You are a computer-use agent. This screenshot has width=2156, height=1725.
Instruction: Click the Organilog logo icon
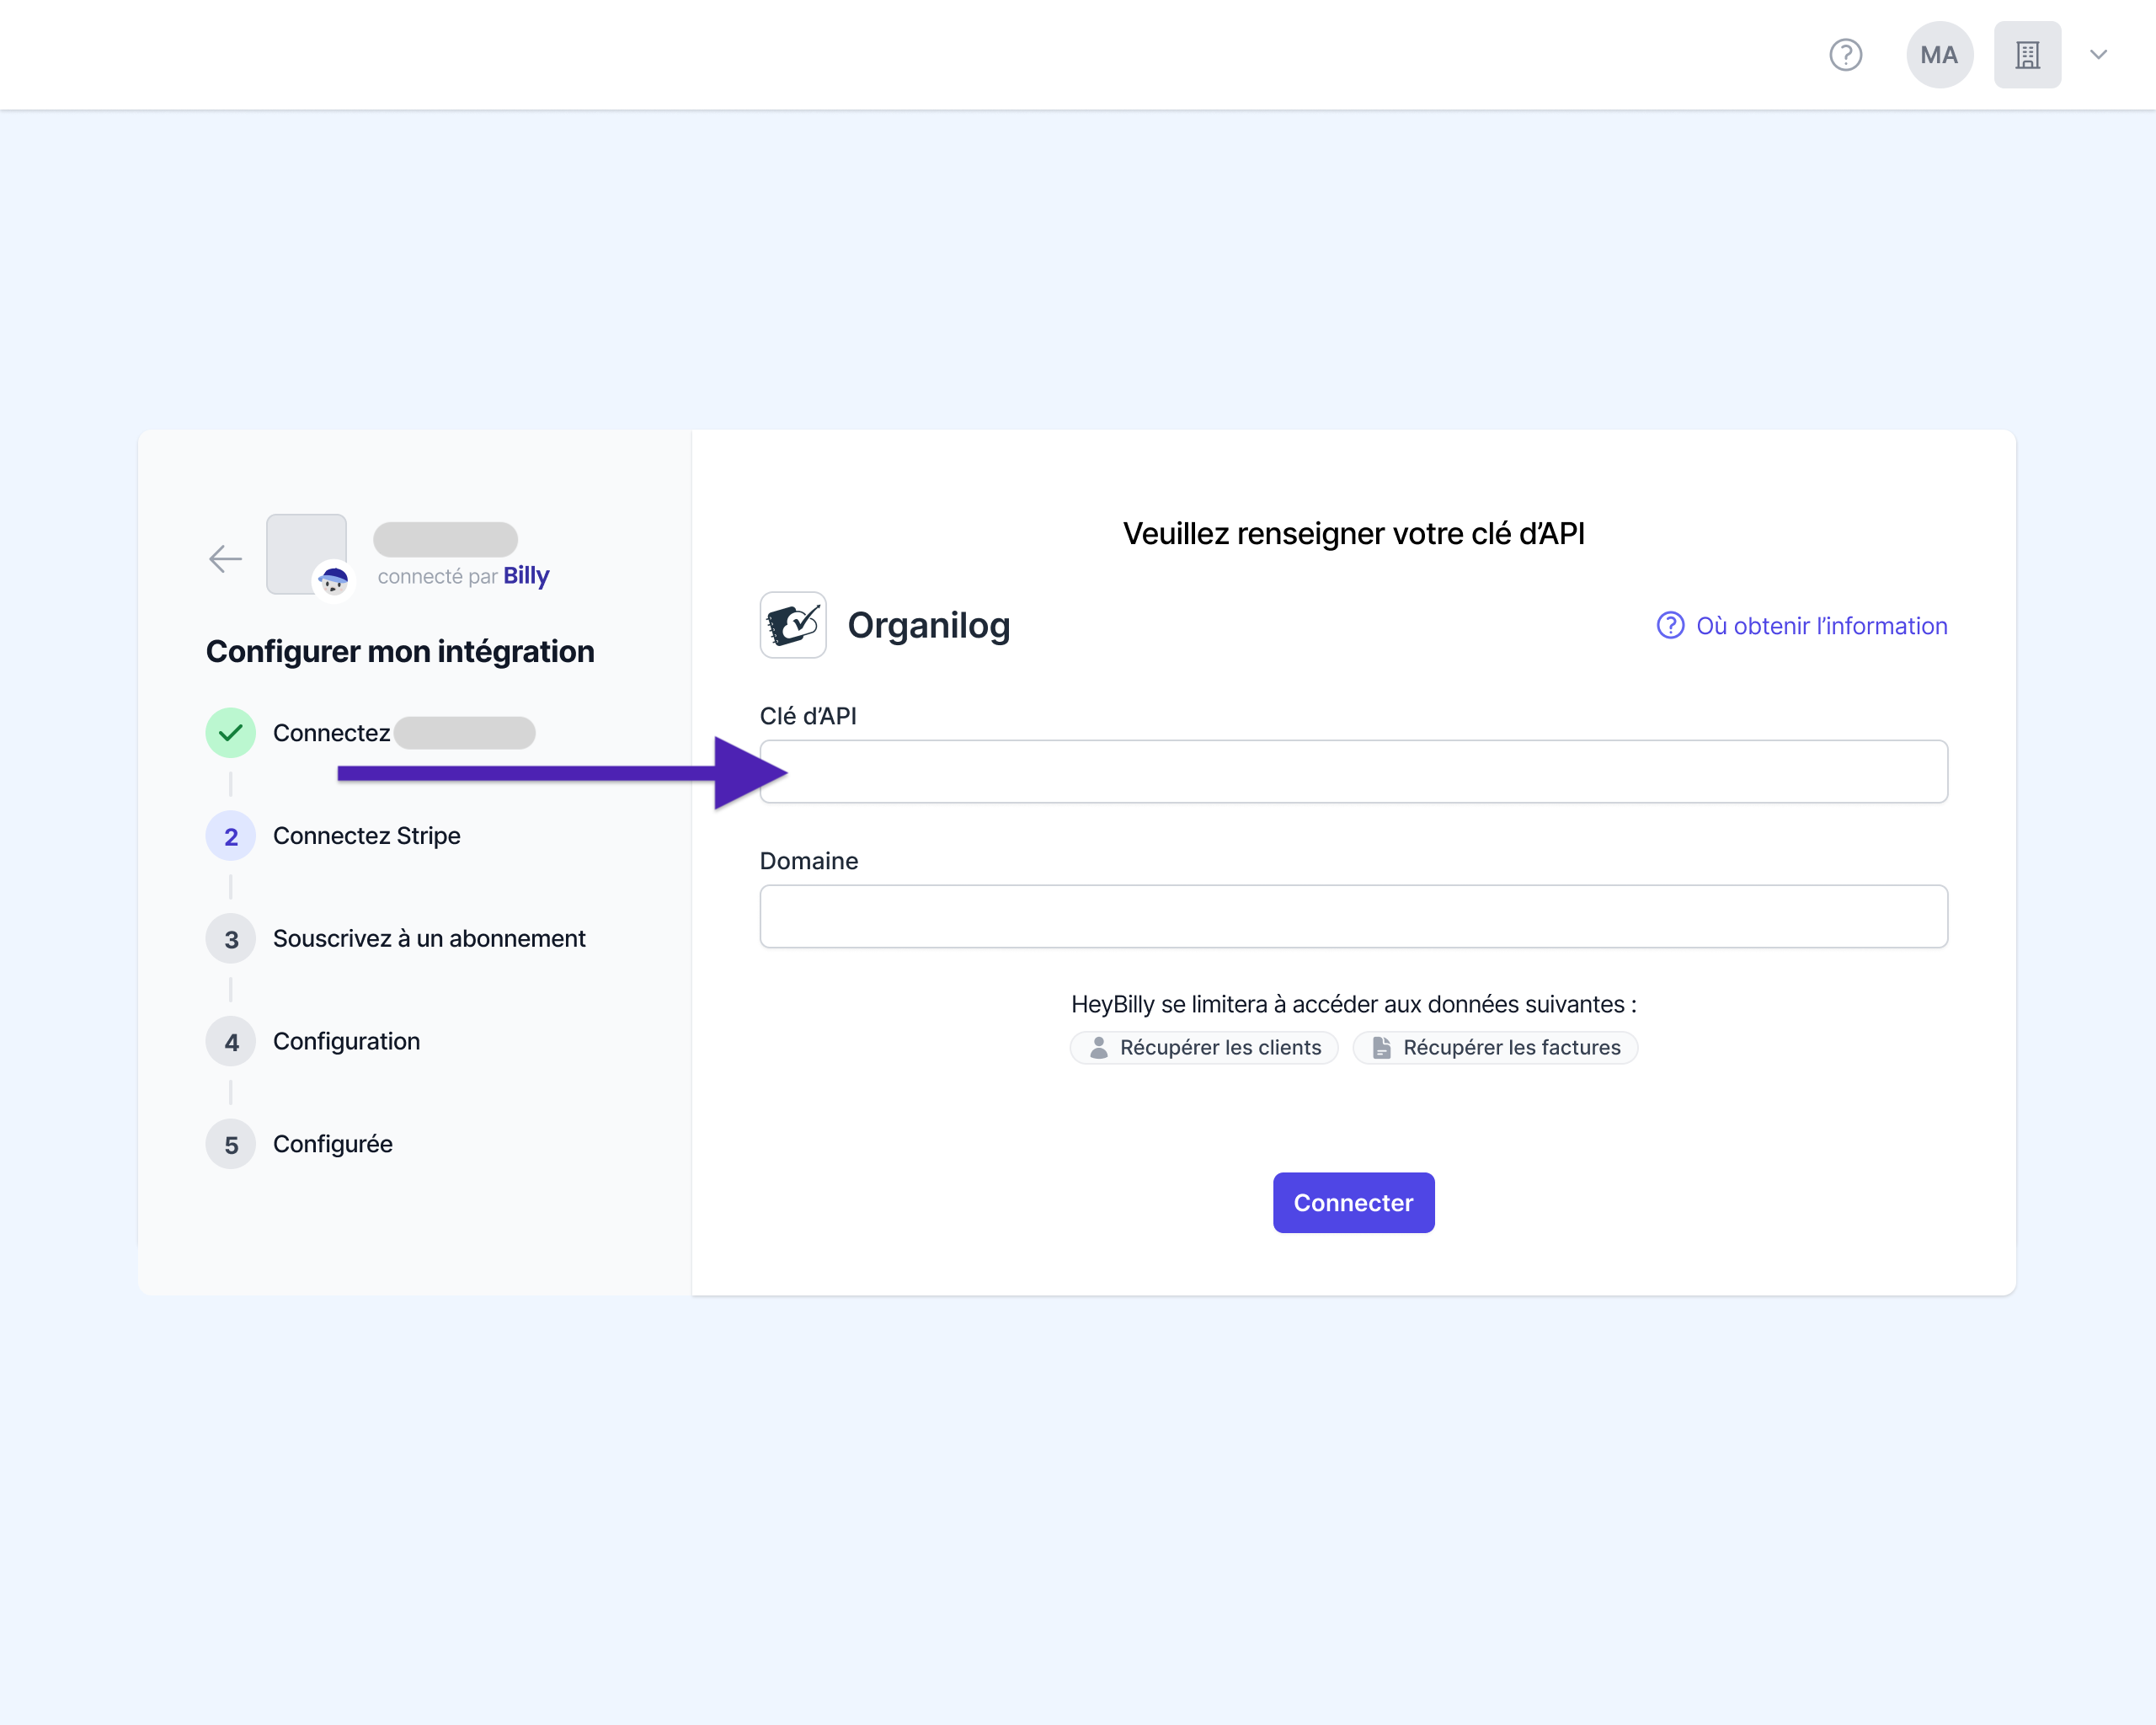(793, 625)
